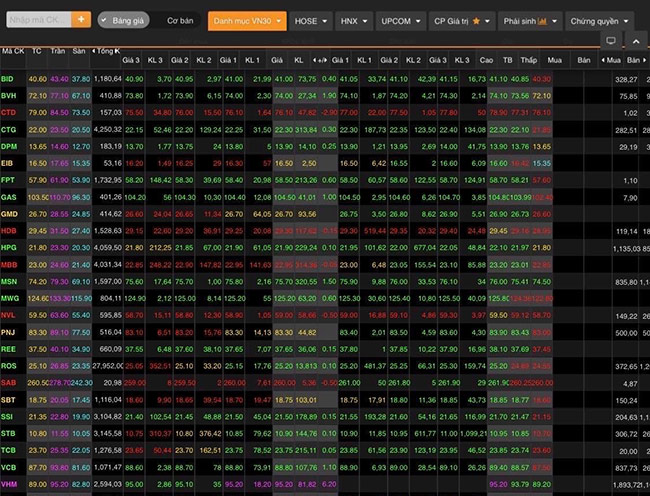Expand the HOSE dropdown

click(311, 21)
